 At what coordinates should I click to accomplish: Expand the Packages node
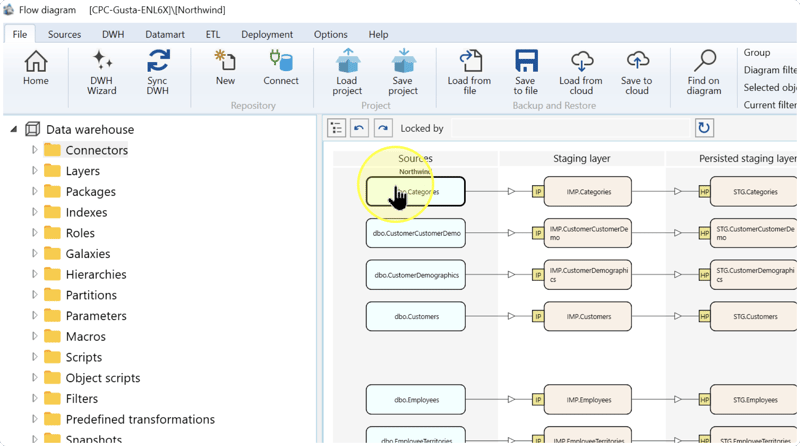(34, 191)
